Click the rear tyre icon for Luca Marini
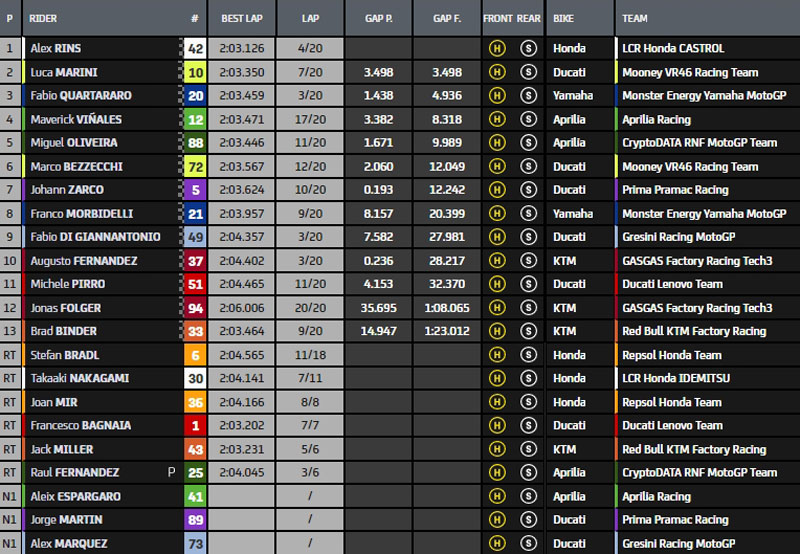Viewport: 800px width, 554px height. (528, 72)
